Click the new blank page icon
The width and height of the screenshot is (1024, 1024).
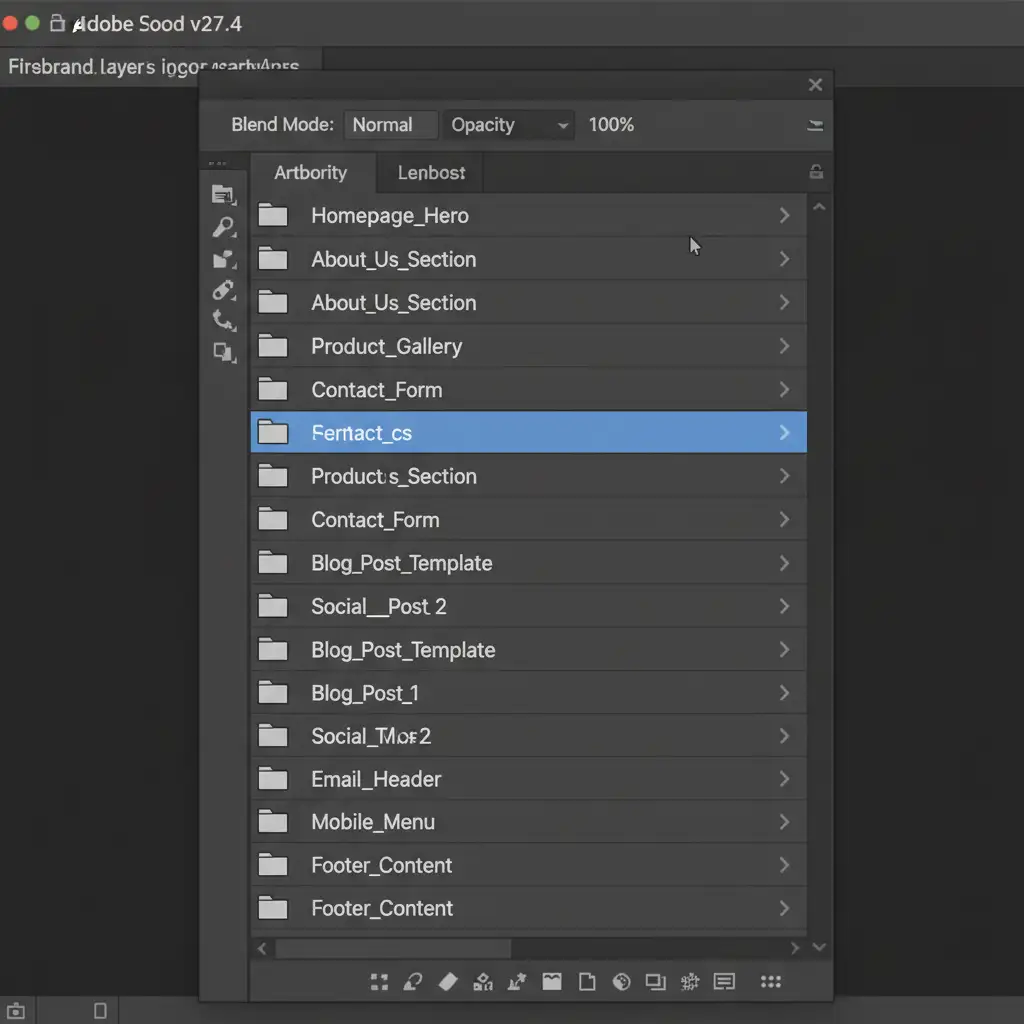pos(587,981)
